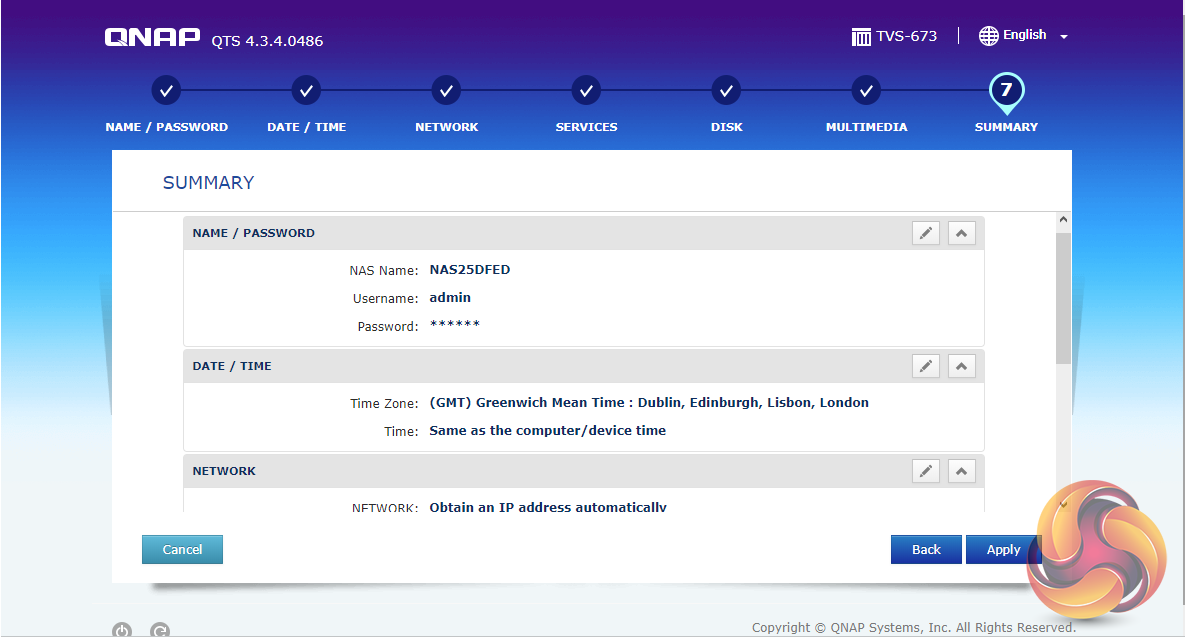This screenshot has width=1186, height=638.
Task: Go to DATE / TIME step checkmark
Action: click(x=306, y=91)
